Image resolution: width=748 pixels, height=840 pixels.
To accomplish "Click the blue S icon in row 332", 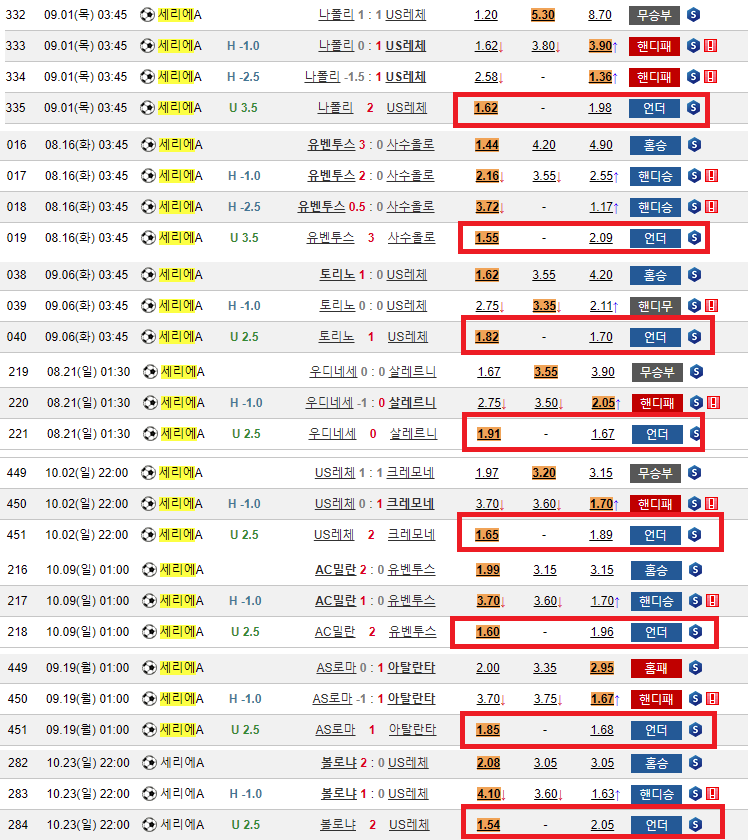I will coord(695,15).
